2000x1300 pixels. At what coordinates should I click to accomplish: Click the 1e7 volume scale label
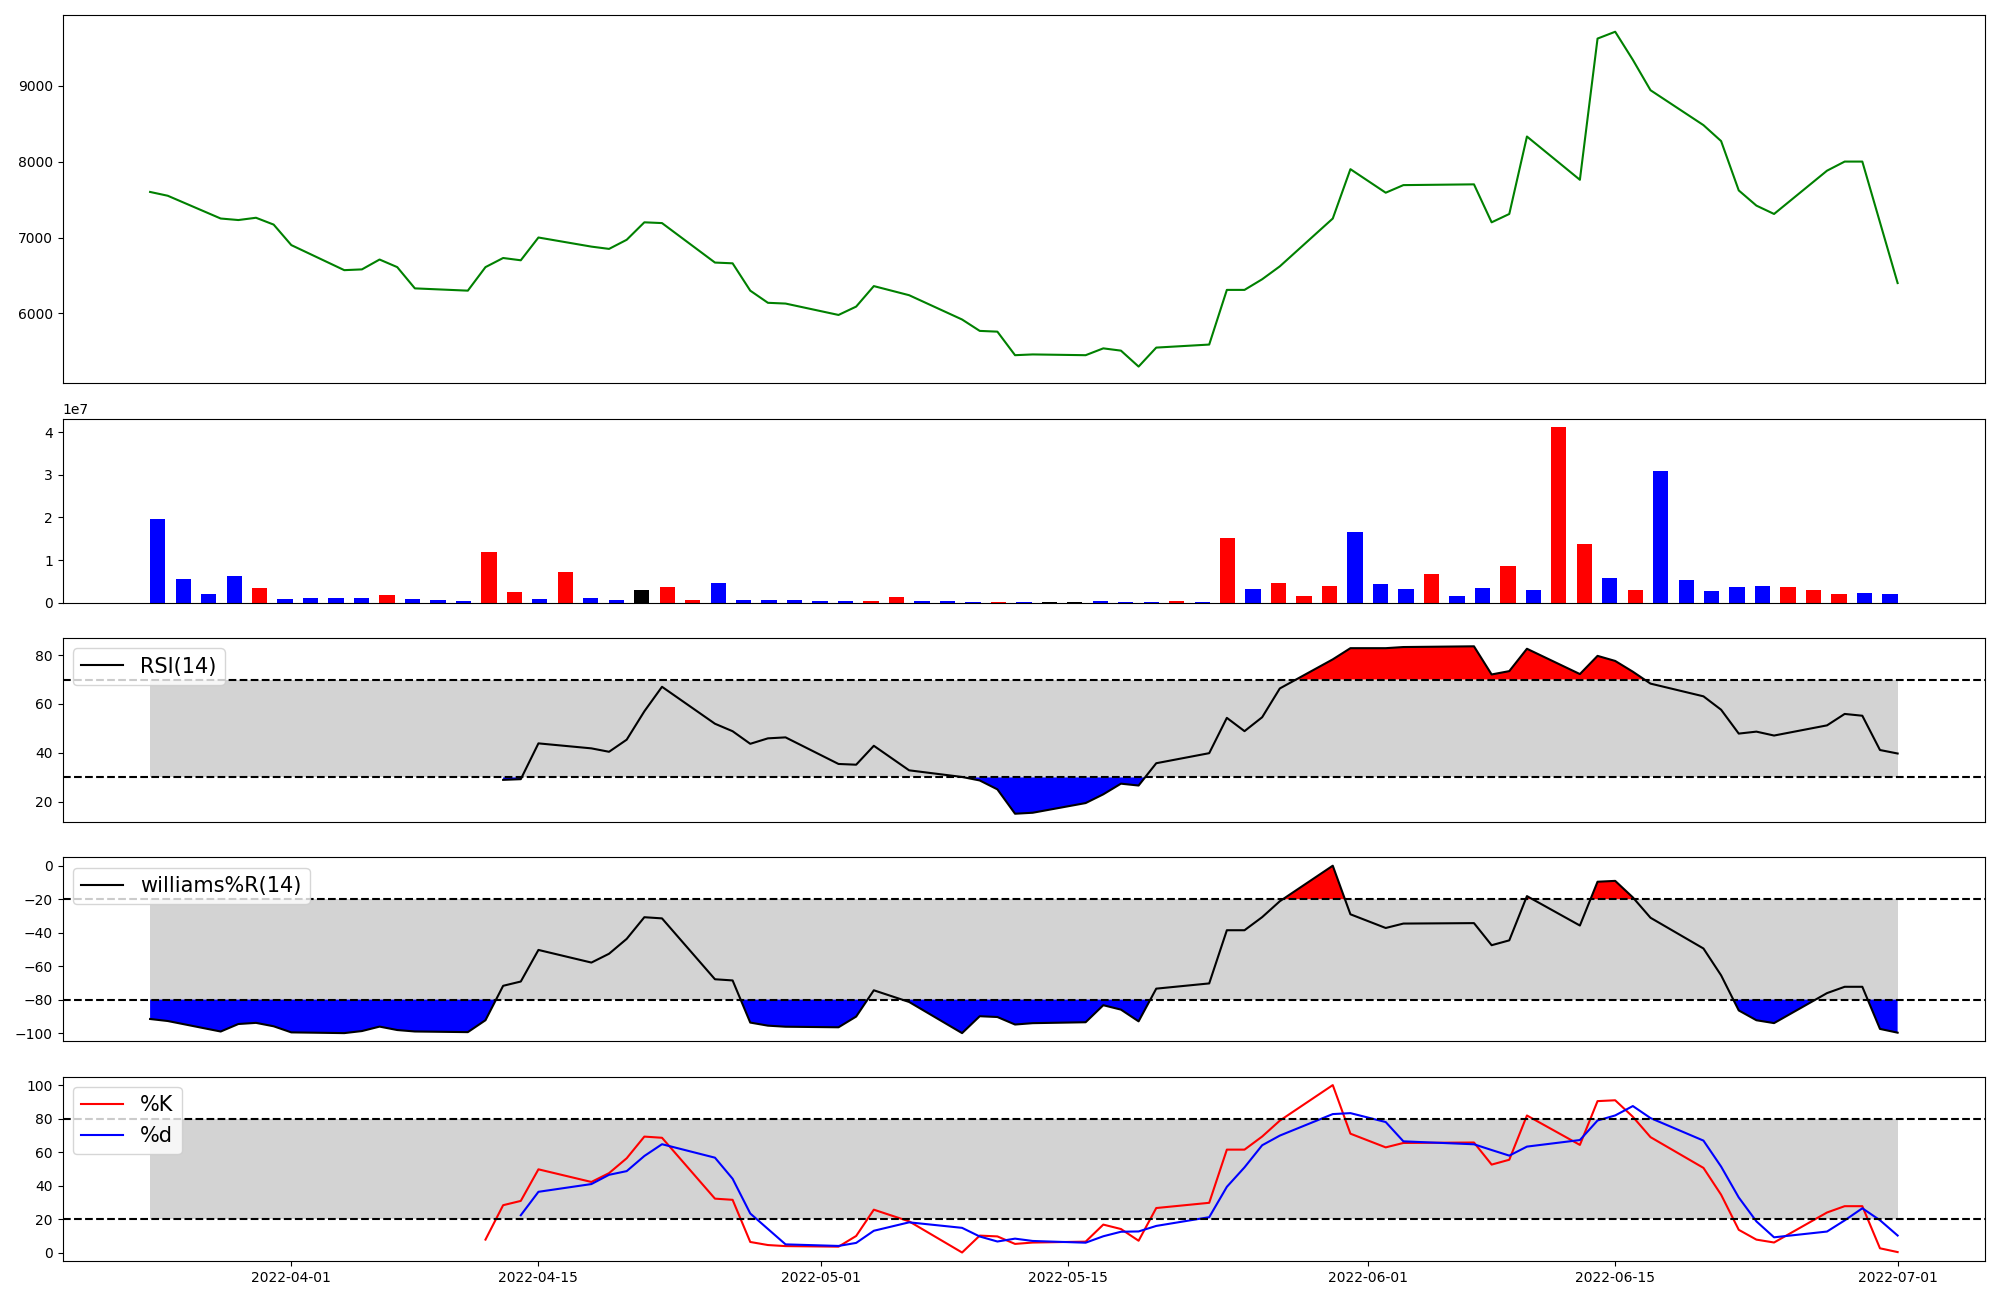[76, 410]
